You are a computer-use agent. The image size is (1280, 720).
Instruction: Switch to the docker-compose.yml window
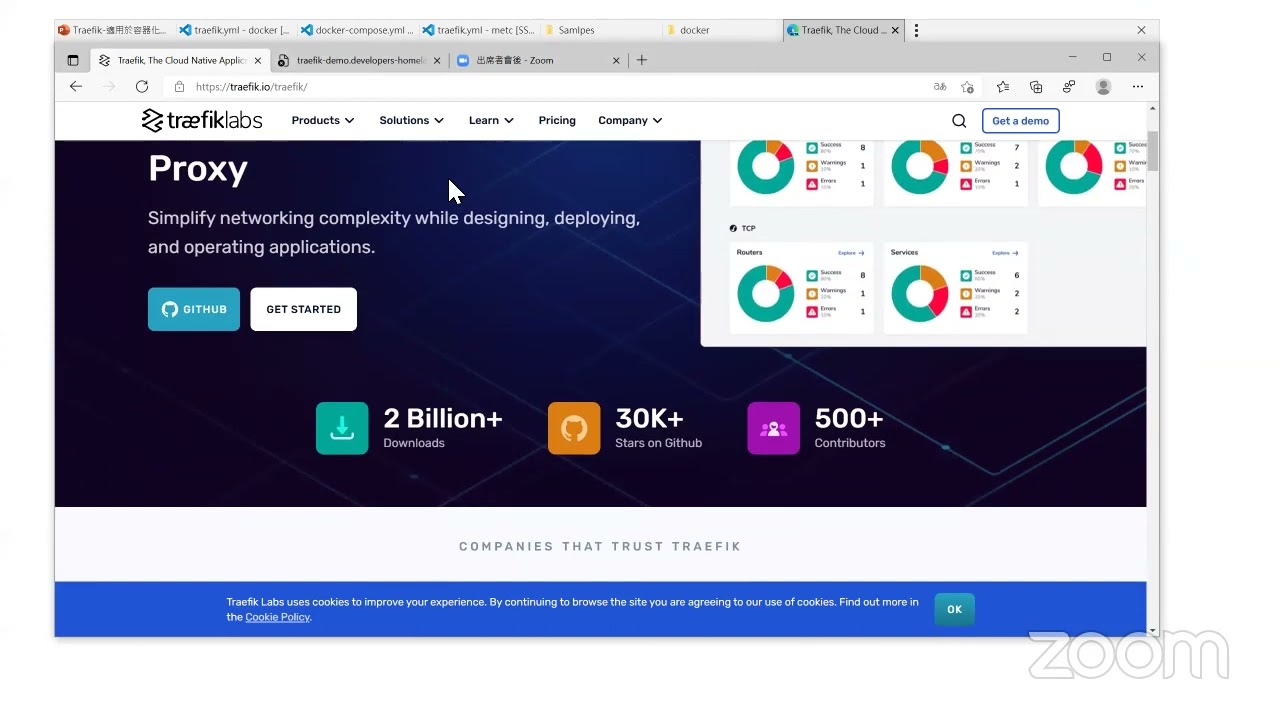357,30
